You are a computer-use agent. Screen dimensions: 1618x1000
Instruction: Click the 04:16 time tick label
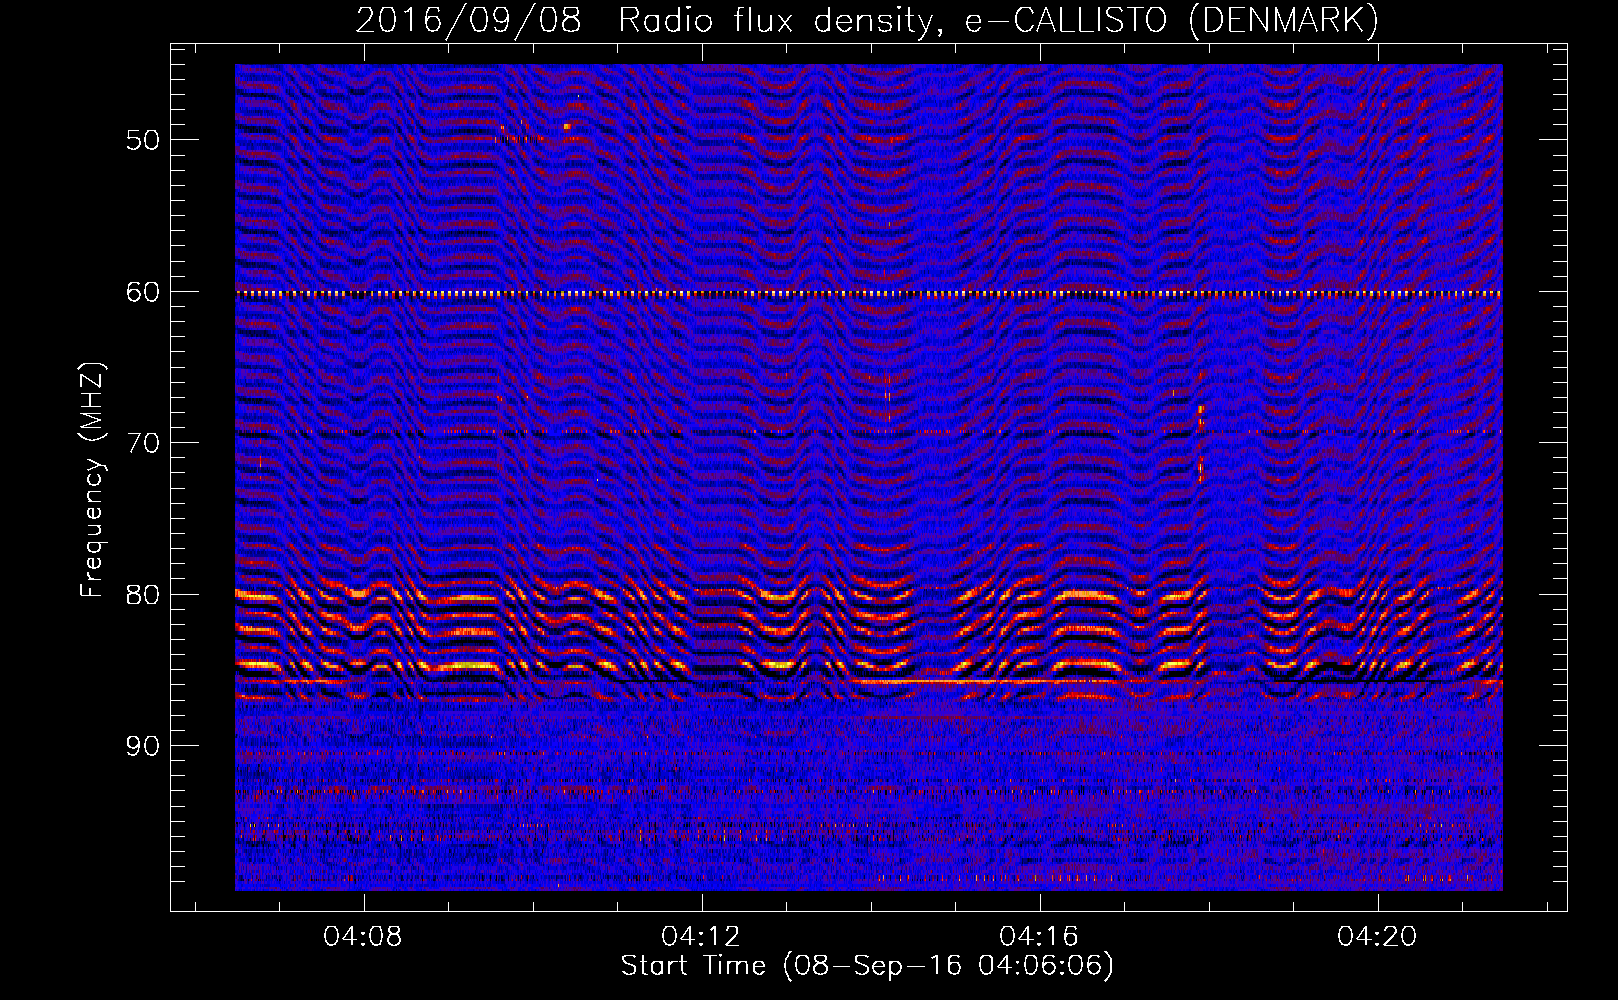tap(1039, 936)
